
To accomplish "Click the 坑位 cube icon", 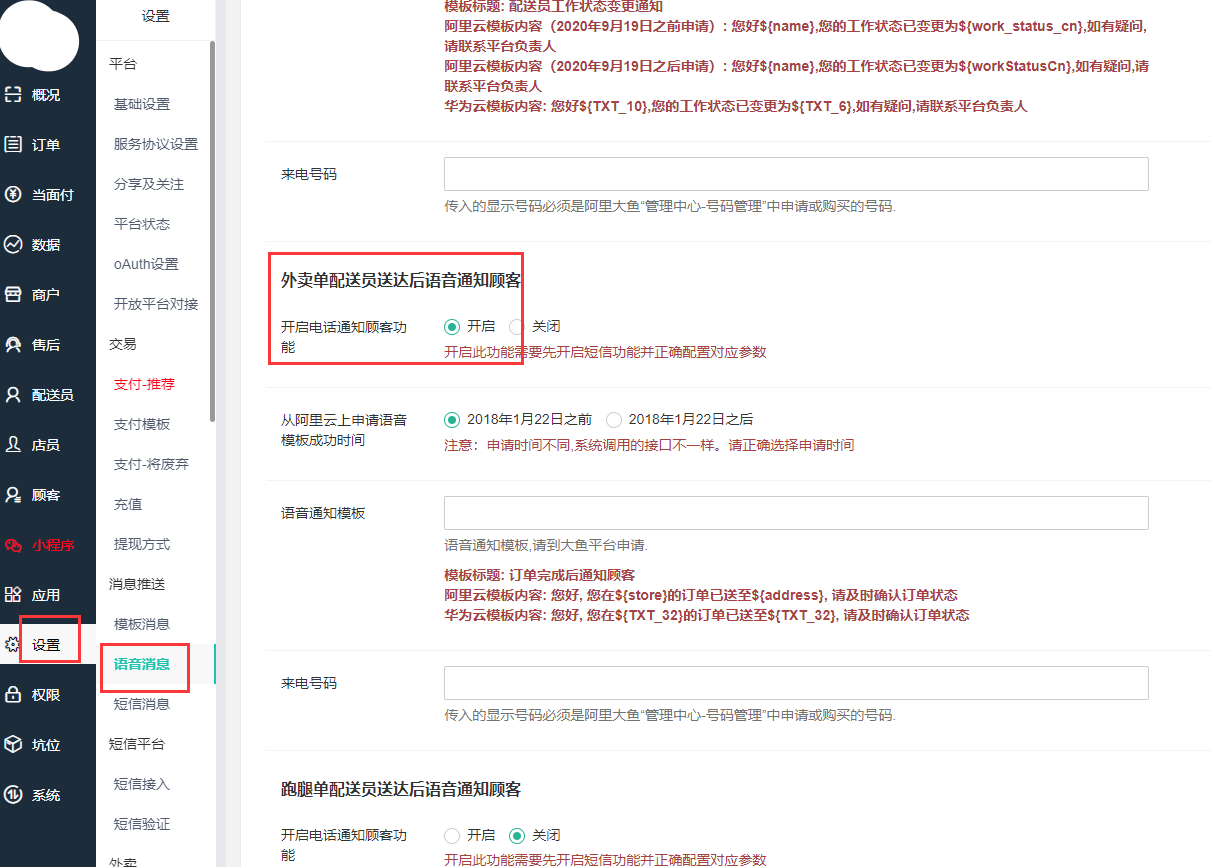I will pyautogui.click(x=13, y=745).
